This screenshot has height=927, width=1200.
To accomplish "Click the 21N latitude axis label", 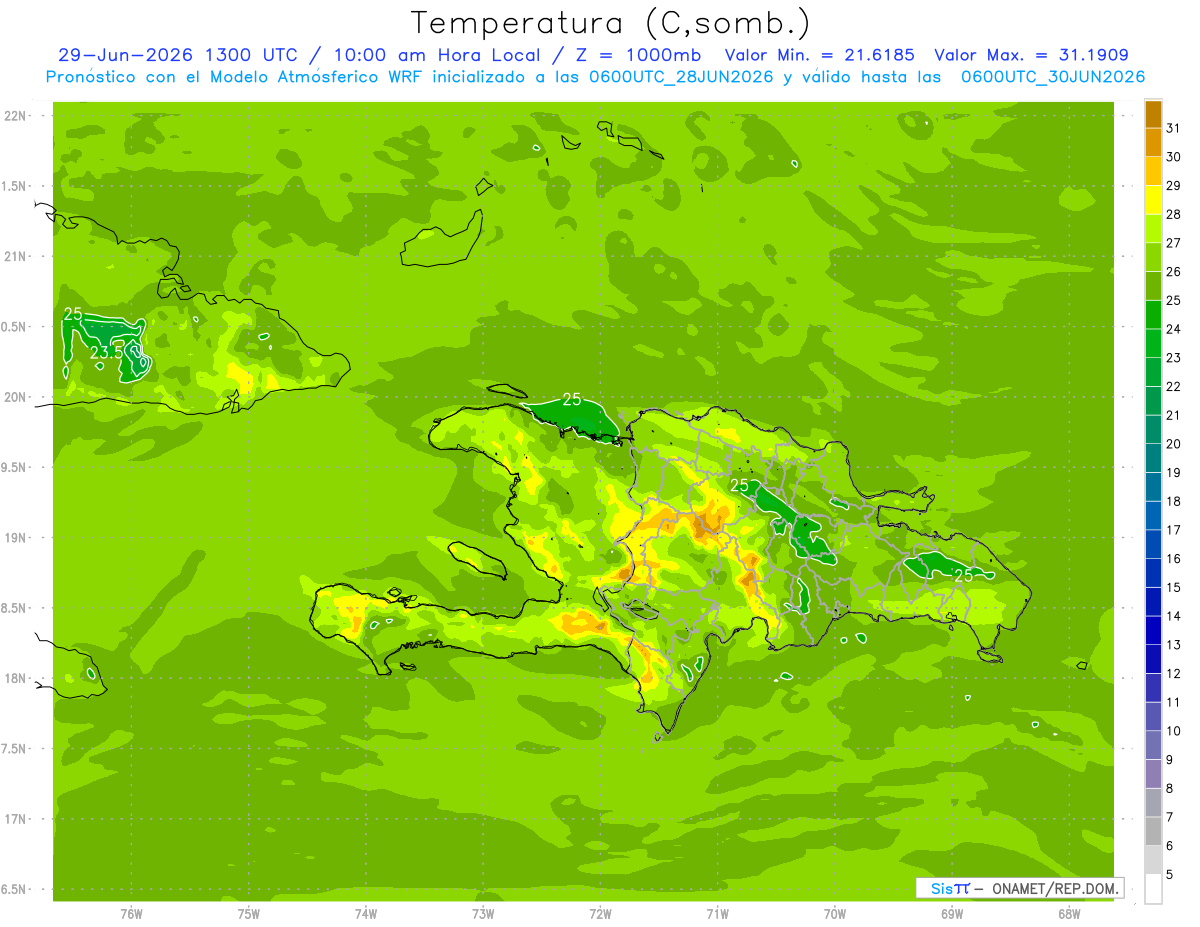I will pos(16,256).
